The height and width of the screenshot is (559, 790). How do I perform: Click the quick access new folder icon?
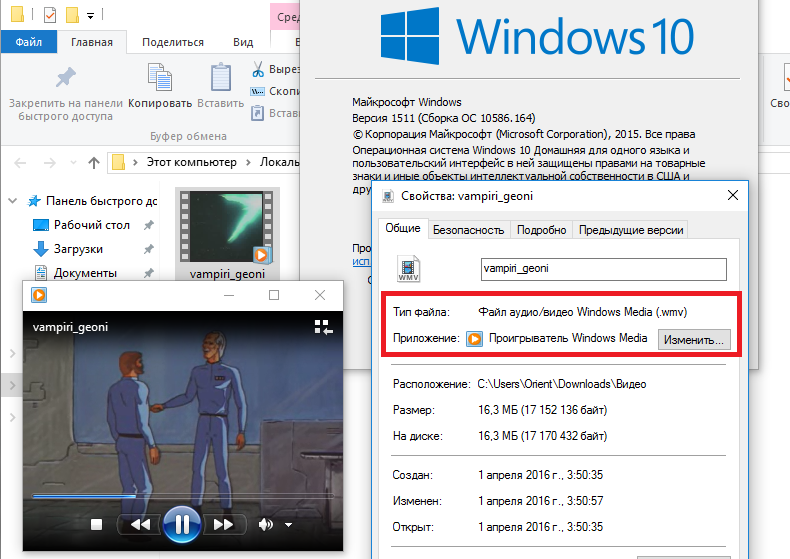pos(72,15)
